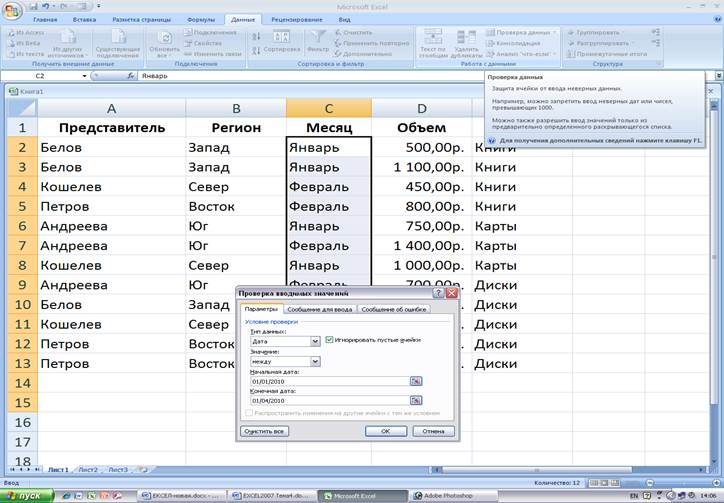Screen dimensions: 724x503
Task: Open the Формулы ribbon tab
Action: [x=201, y=19]
